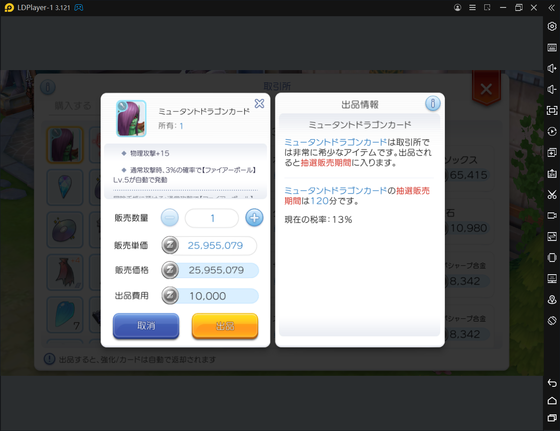560x431 pixels.
Task: Open LDPlayer shared folder PC icon
Action: pos(552,279)
